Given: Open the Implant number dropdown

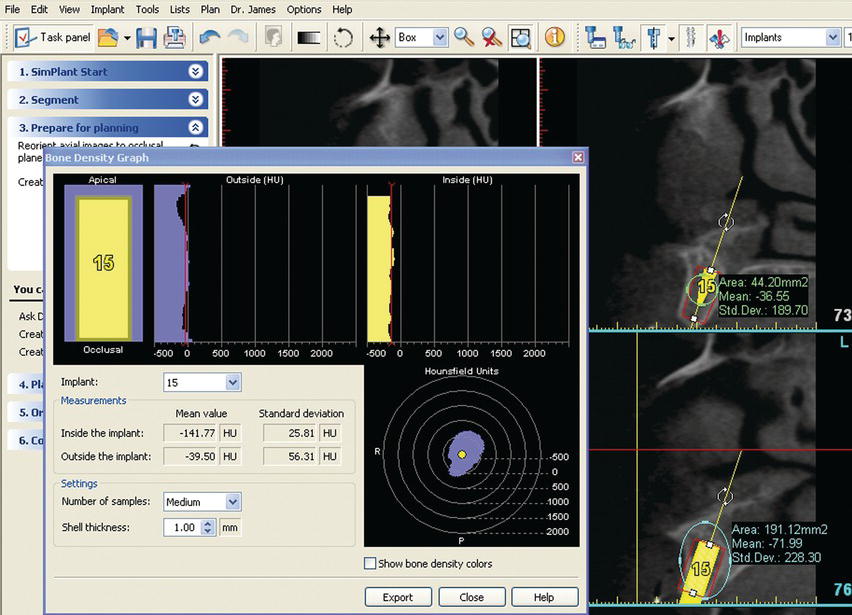Looking at the screenshot, I should [233, 383].
